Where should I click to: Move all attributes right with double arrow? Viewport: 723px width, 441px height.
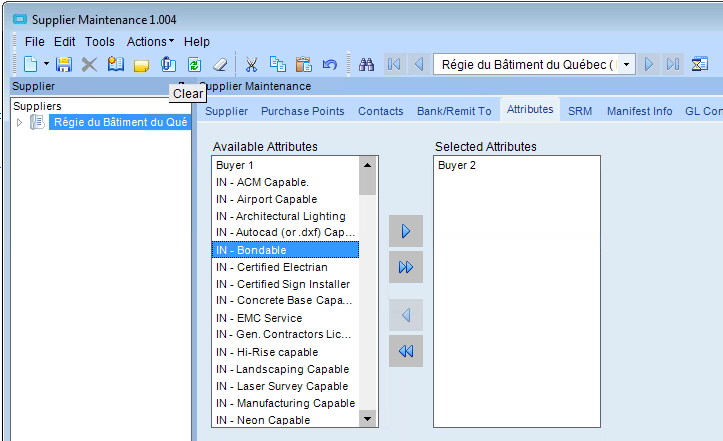coord(406,267)
